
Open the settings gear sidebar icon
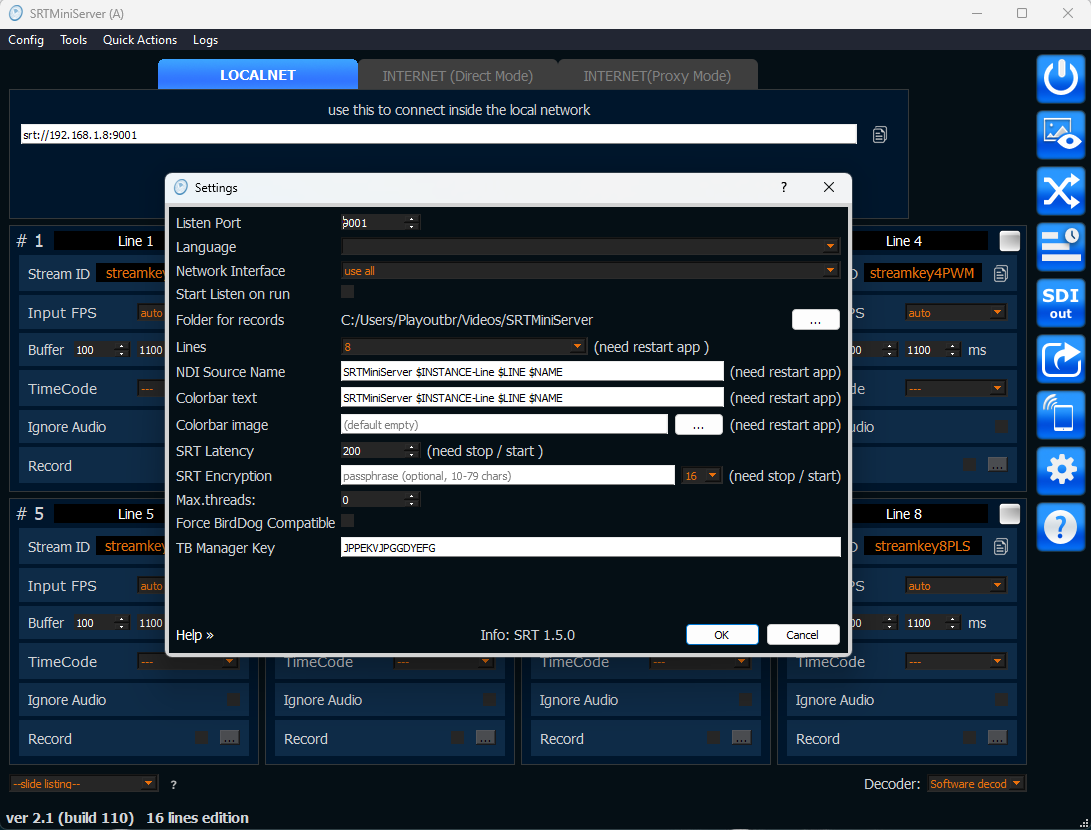pos(1060,471)
